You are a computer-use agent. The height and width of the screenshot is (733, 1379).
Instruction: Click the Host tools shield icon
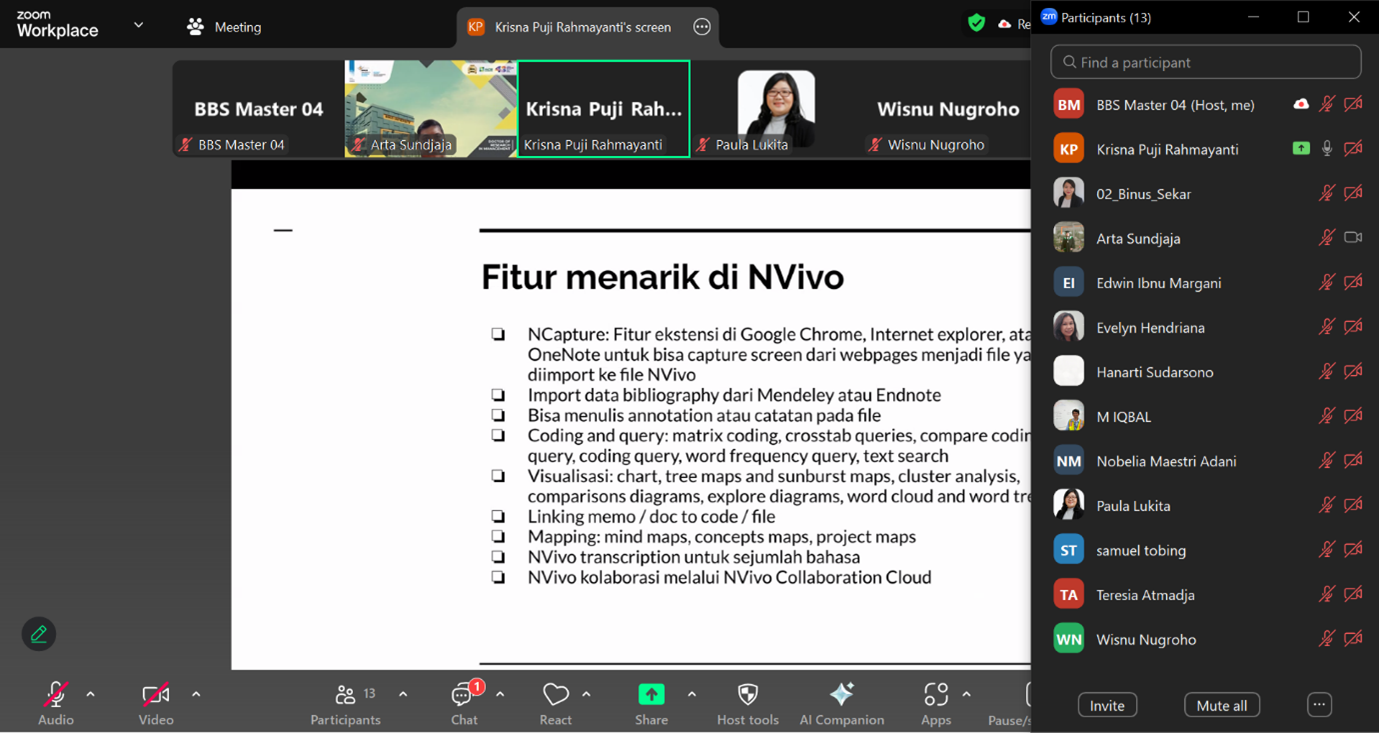tap(747, 694)
